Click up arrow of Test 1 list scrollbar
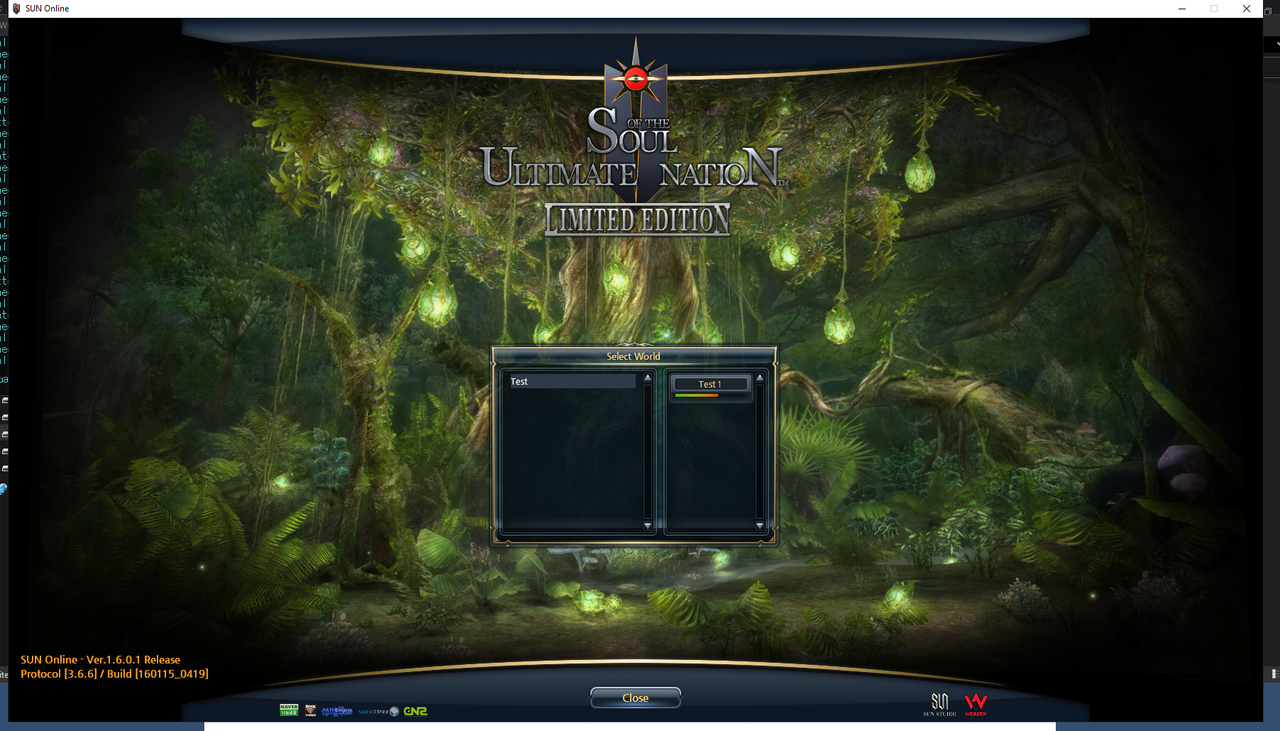The height and width of the screenshot is (731, 1280). (x=759, y=378)
